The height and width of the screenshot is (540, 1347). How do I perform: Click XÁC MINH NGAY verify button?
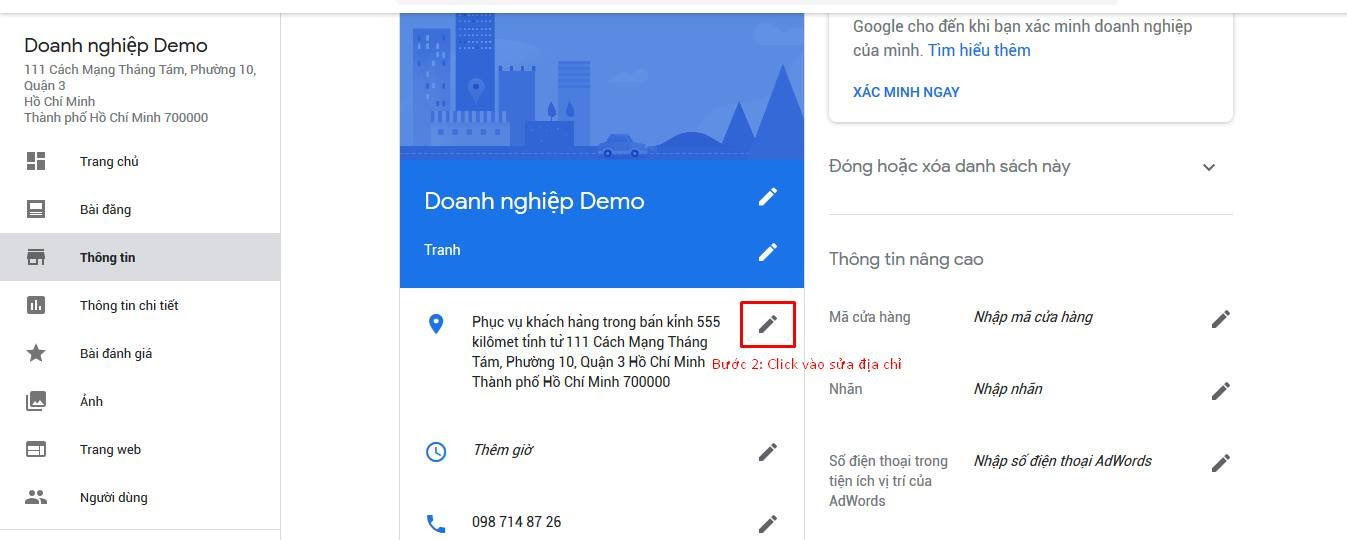pyautogui.click(x=906, y=92)
